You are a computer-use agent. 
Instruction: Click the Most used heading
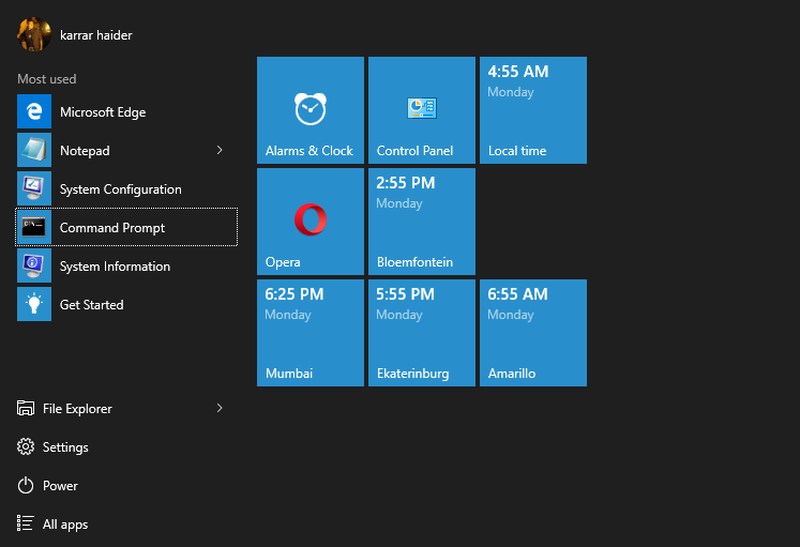click(x=47, y=79)
